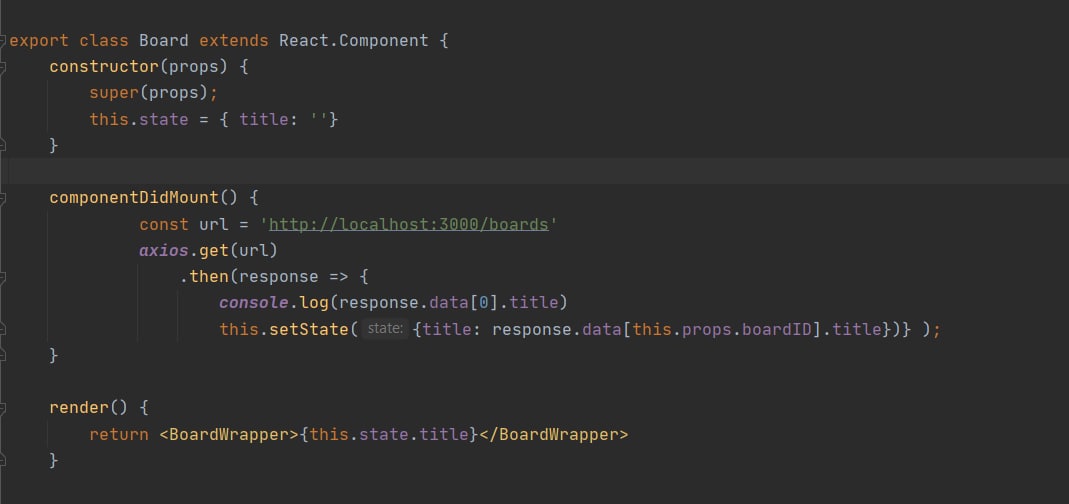Collapse the componentDidMount method fold marker

3,198
